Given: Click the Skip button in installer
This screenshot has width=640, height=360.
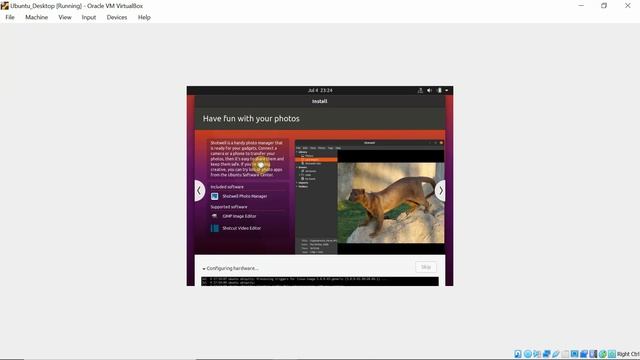Looking at the screenshot, I should point(426,267).
